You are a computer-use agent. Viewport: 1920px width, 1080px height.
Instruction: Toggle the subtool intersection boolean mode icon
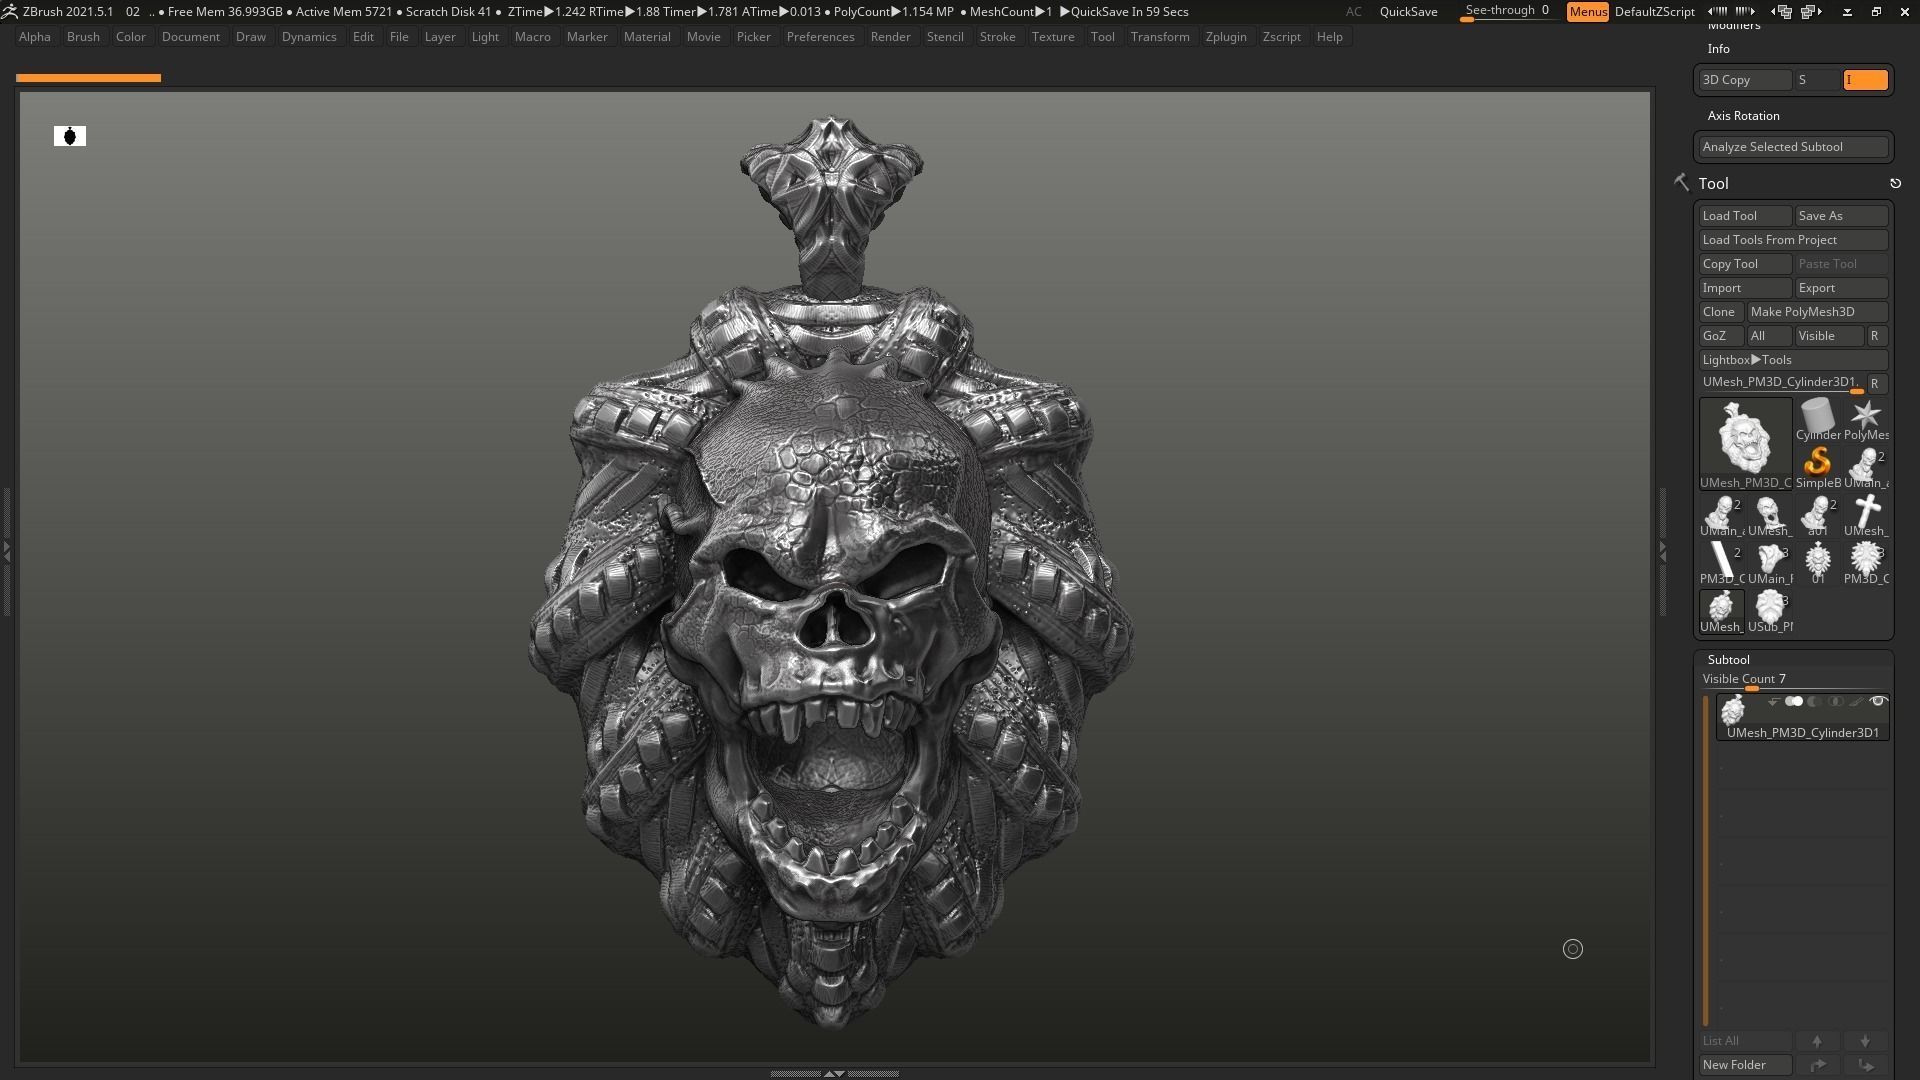pyautogui.click(x=1835, y=702)
